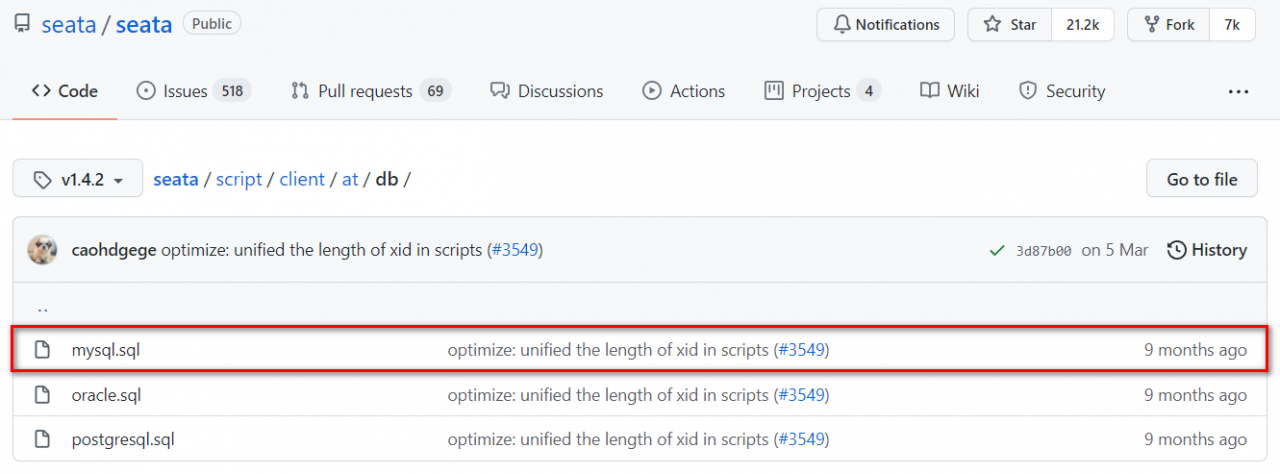Image resolution: width=1280 pixels, height=474 pixels.
Task: Go to the Actions tab
Action: (x=684, y=91)
